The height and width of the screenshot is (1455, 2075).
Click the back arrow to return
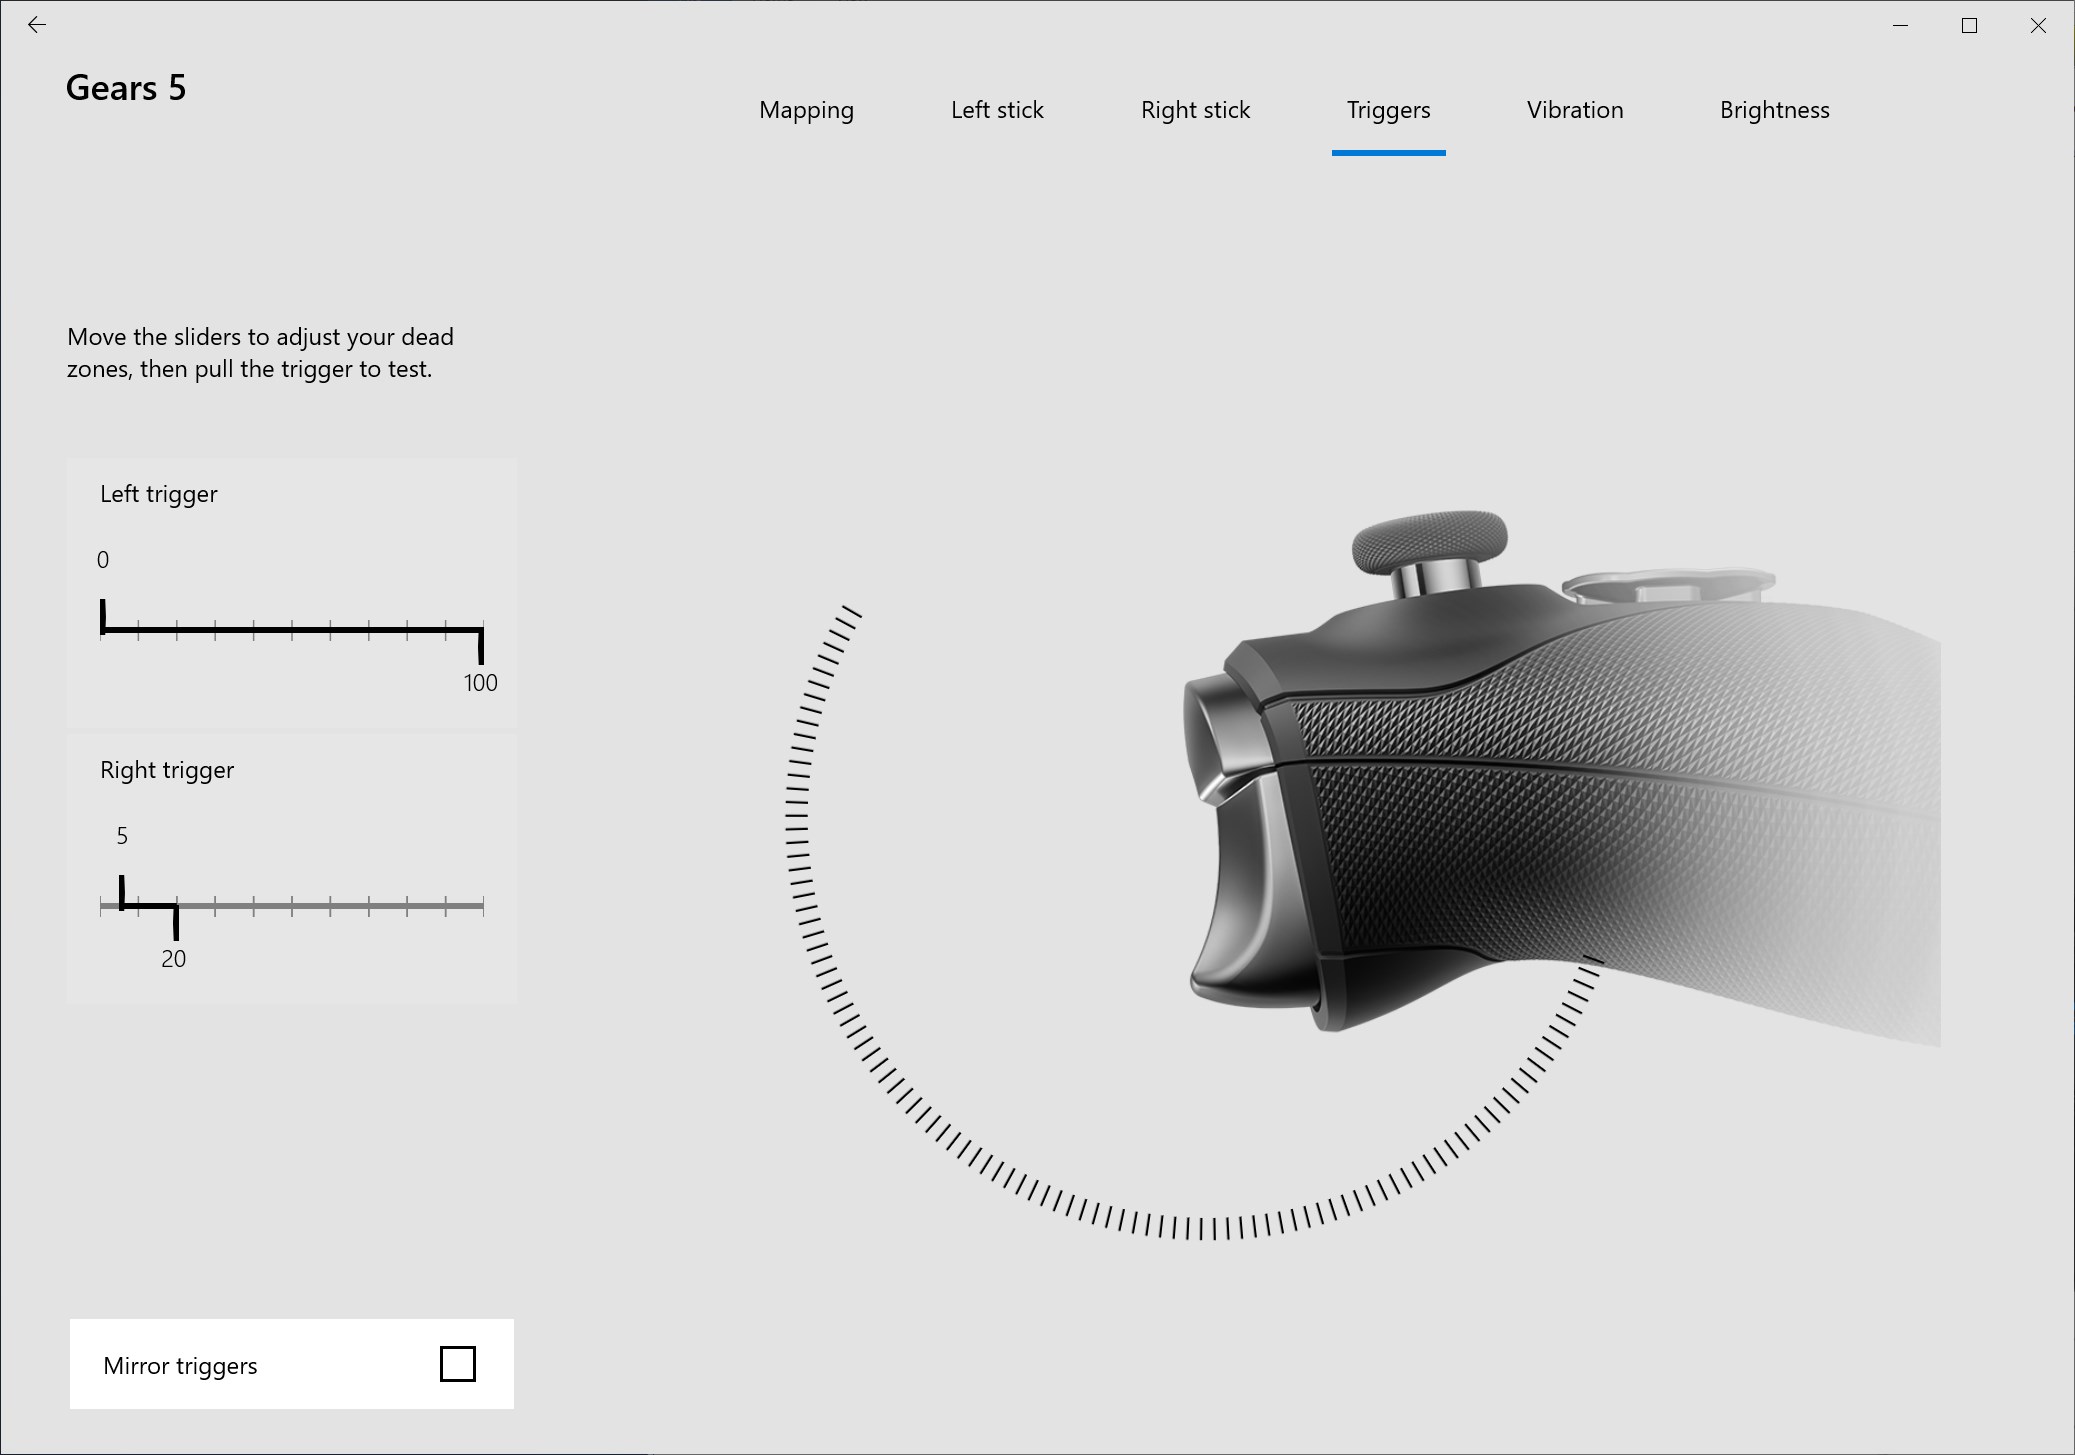coord(38,24)
